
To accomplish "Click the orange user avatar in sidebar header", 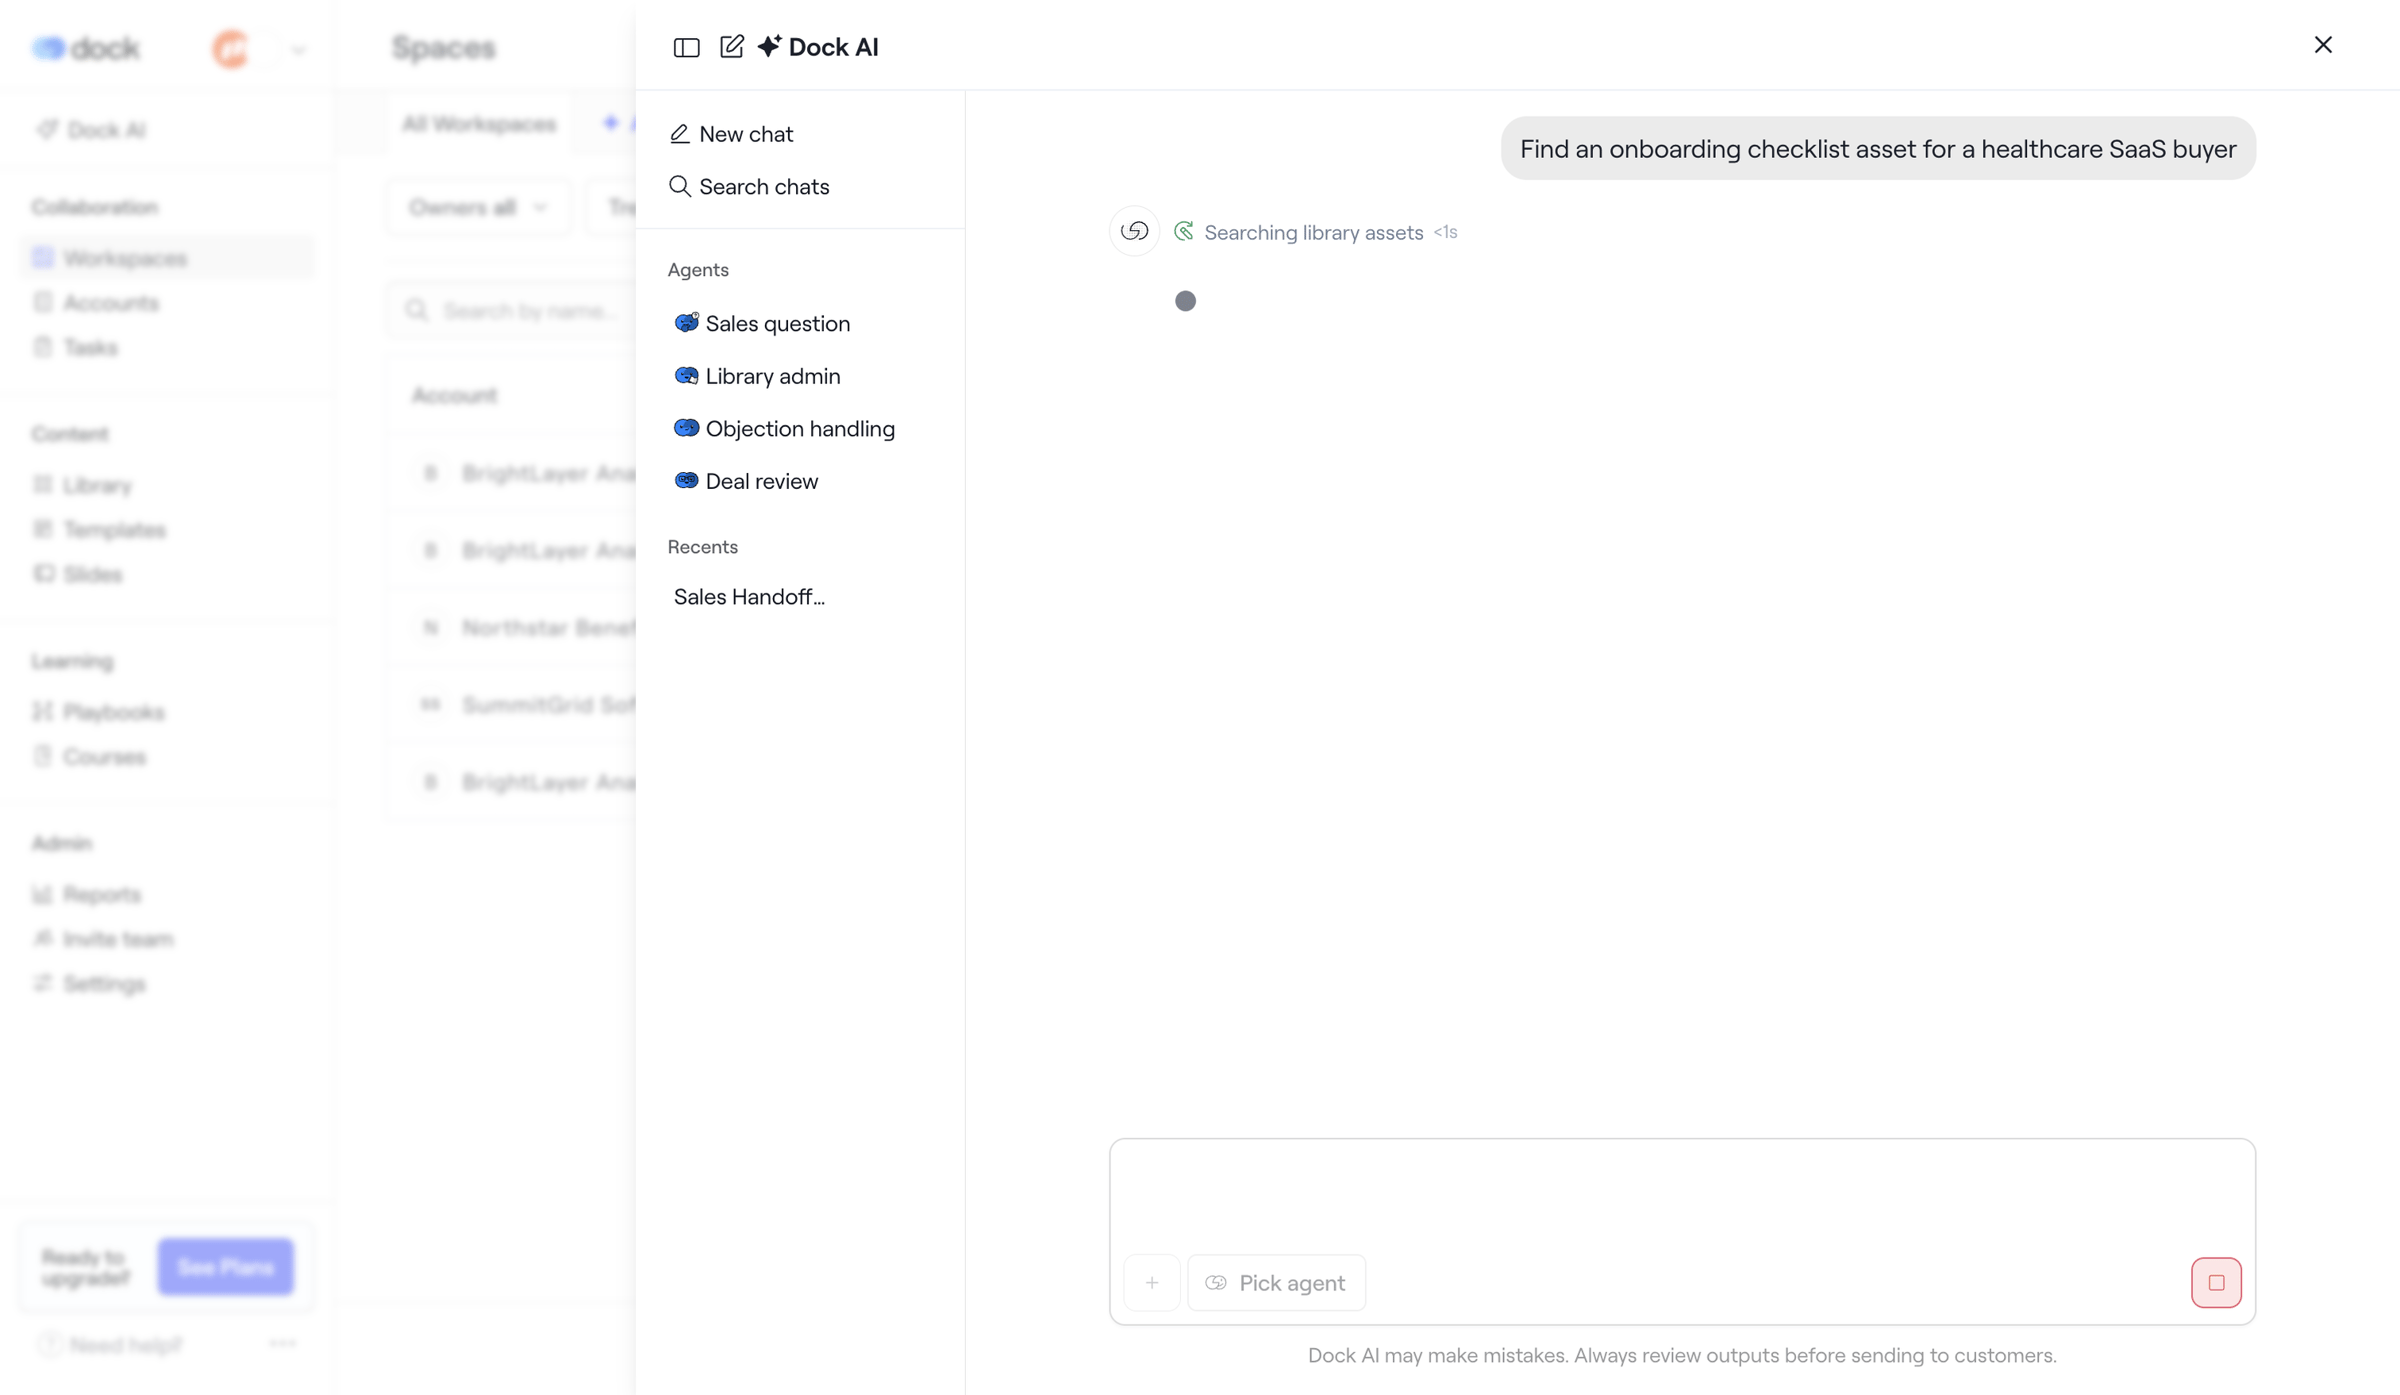I will (231, 48).
